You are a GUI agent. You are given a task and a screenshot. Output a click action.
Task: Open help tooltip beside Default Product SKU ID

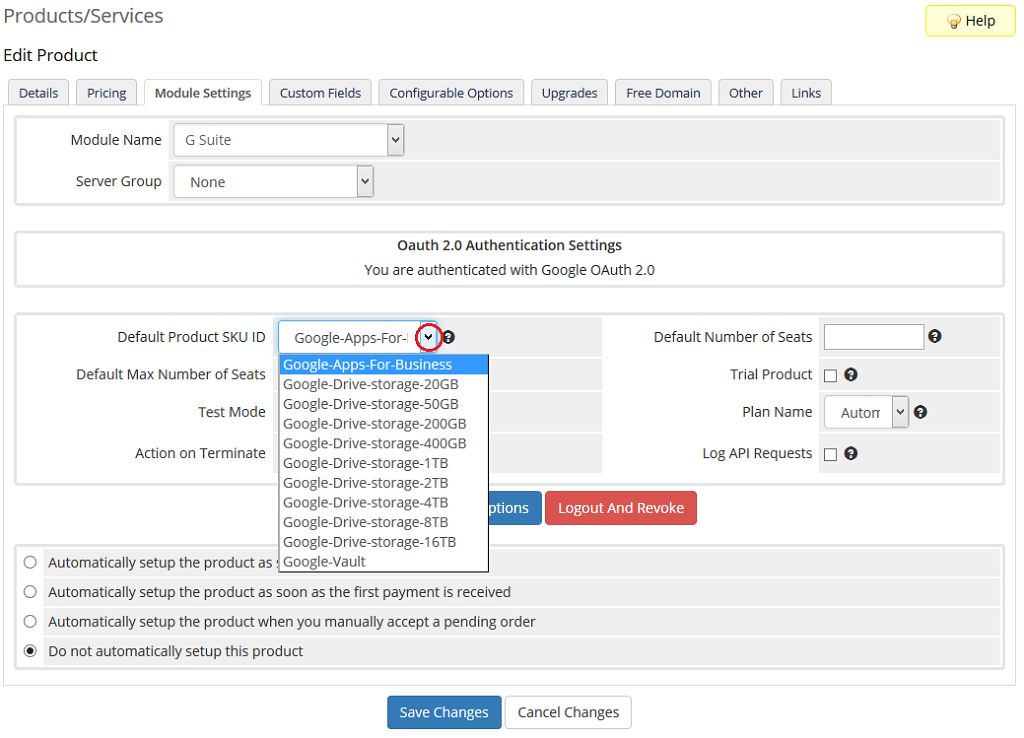[449, 337]
